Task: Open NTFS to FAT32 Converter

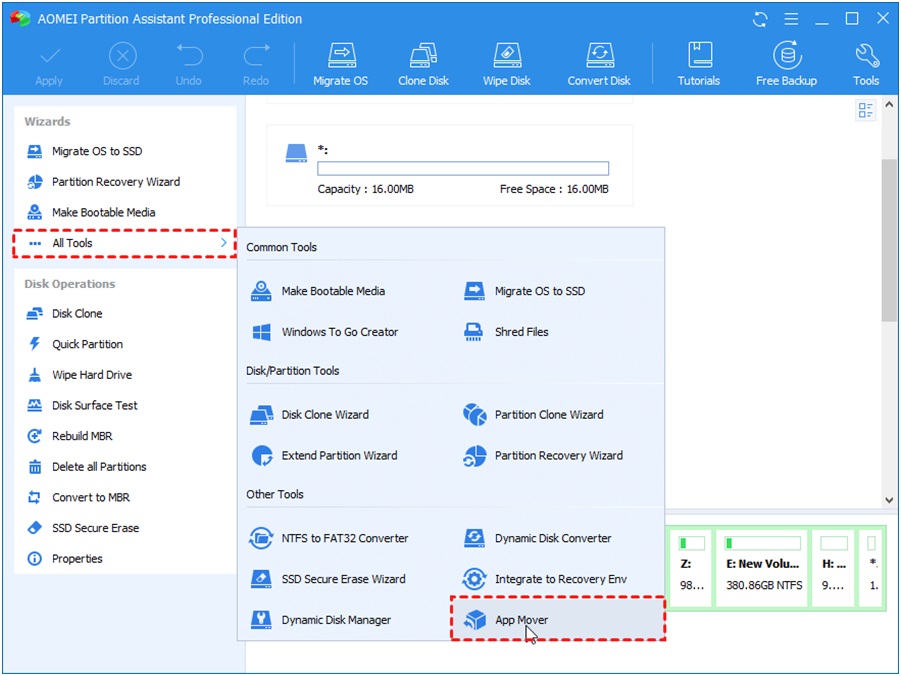Action: tap(344, 538)
